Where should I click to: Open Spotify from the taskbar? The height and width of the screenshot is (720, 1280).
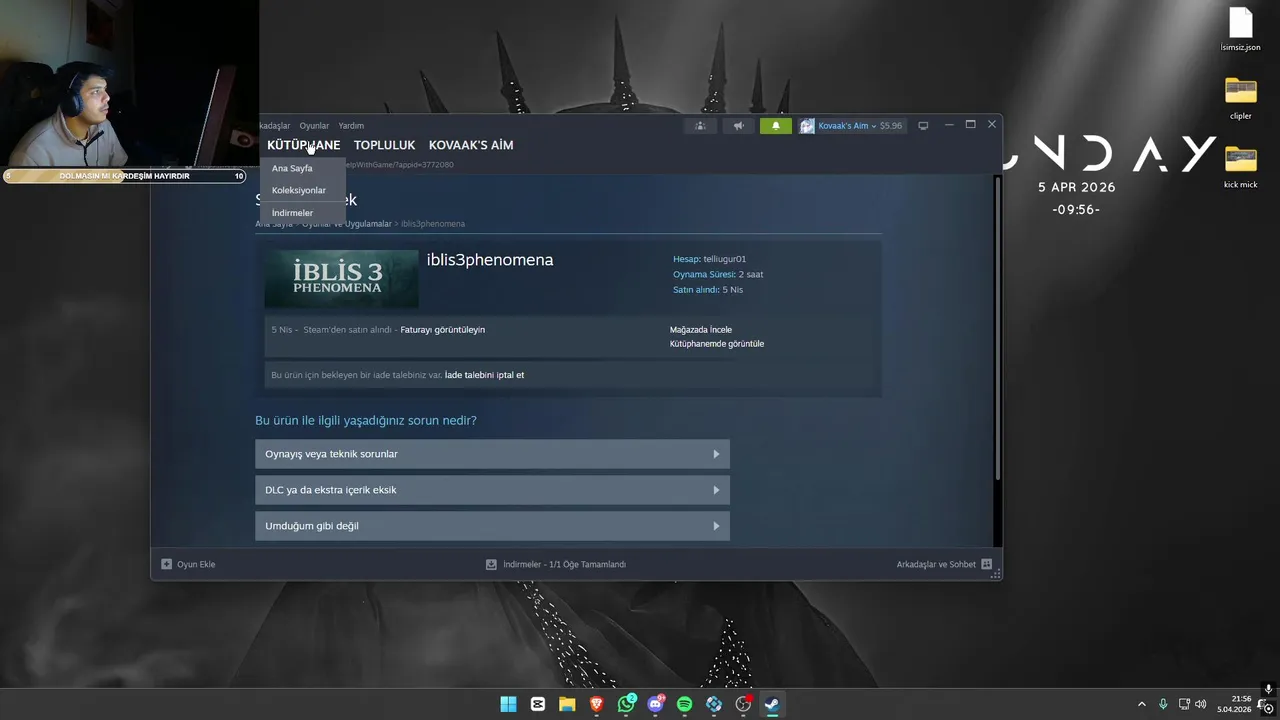click(x=685, y=704)
